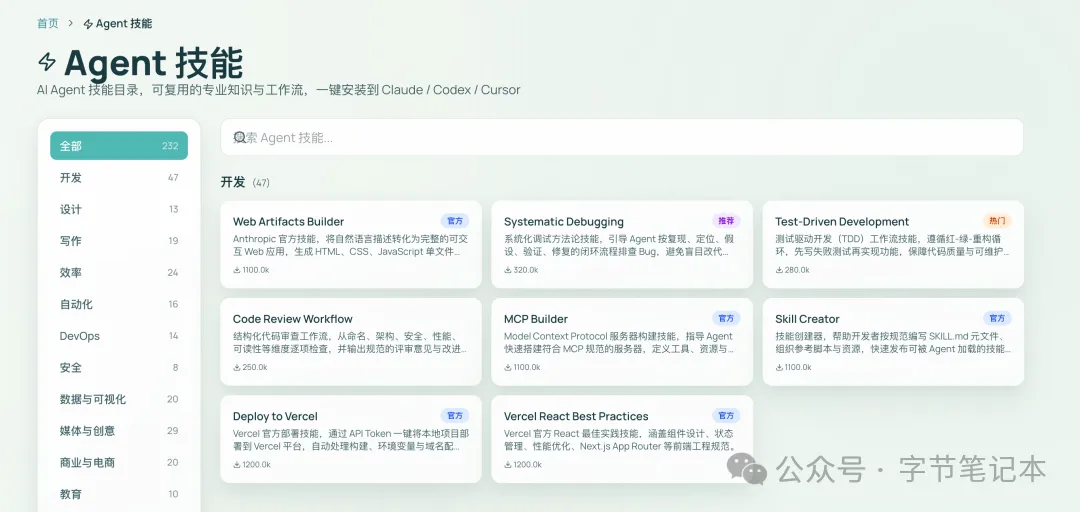Click download icon on MCP Builder
Viewport: 1080px width, 512px height.
point(508,367)
